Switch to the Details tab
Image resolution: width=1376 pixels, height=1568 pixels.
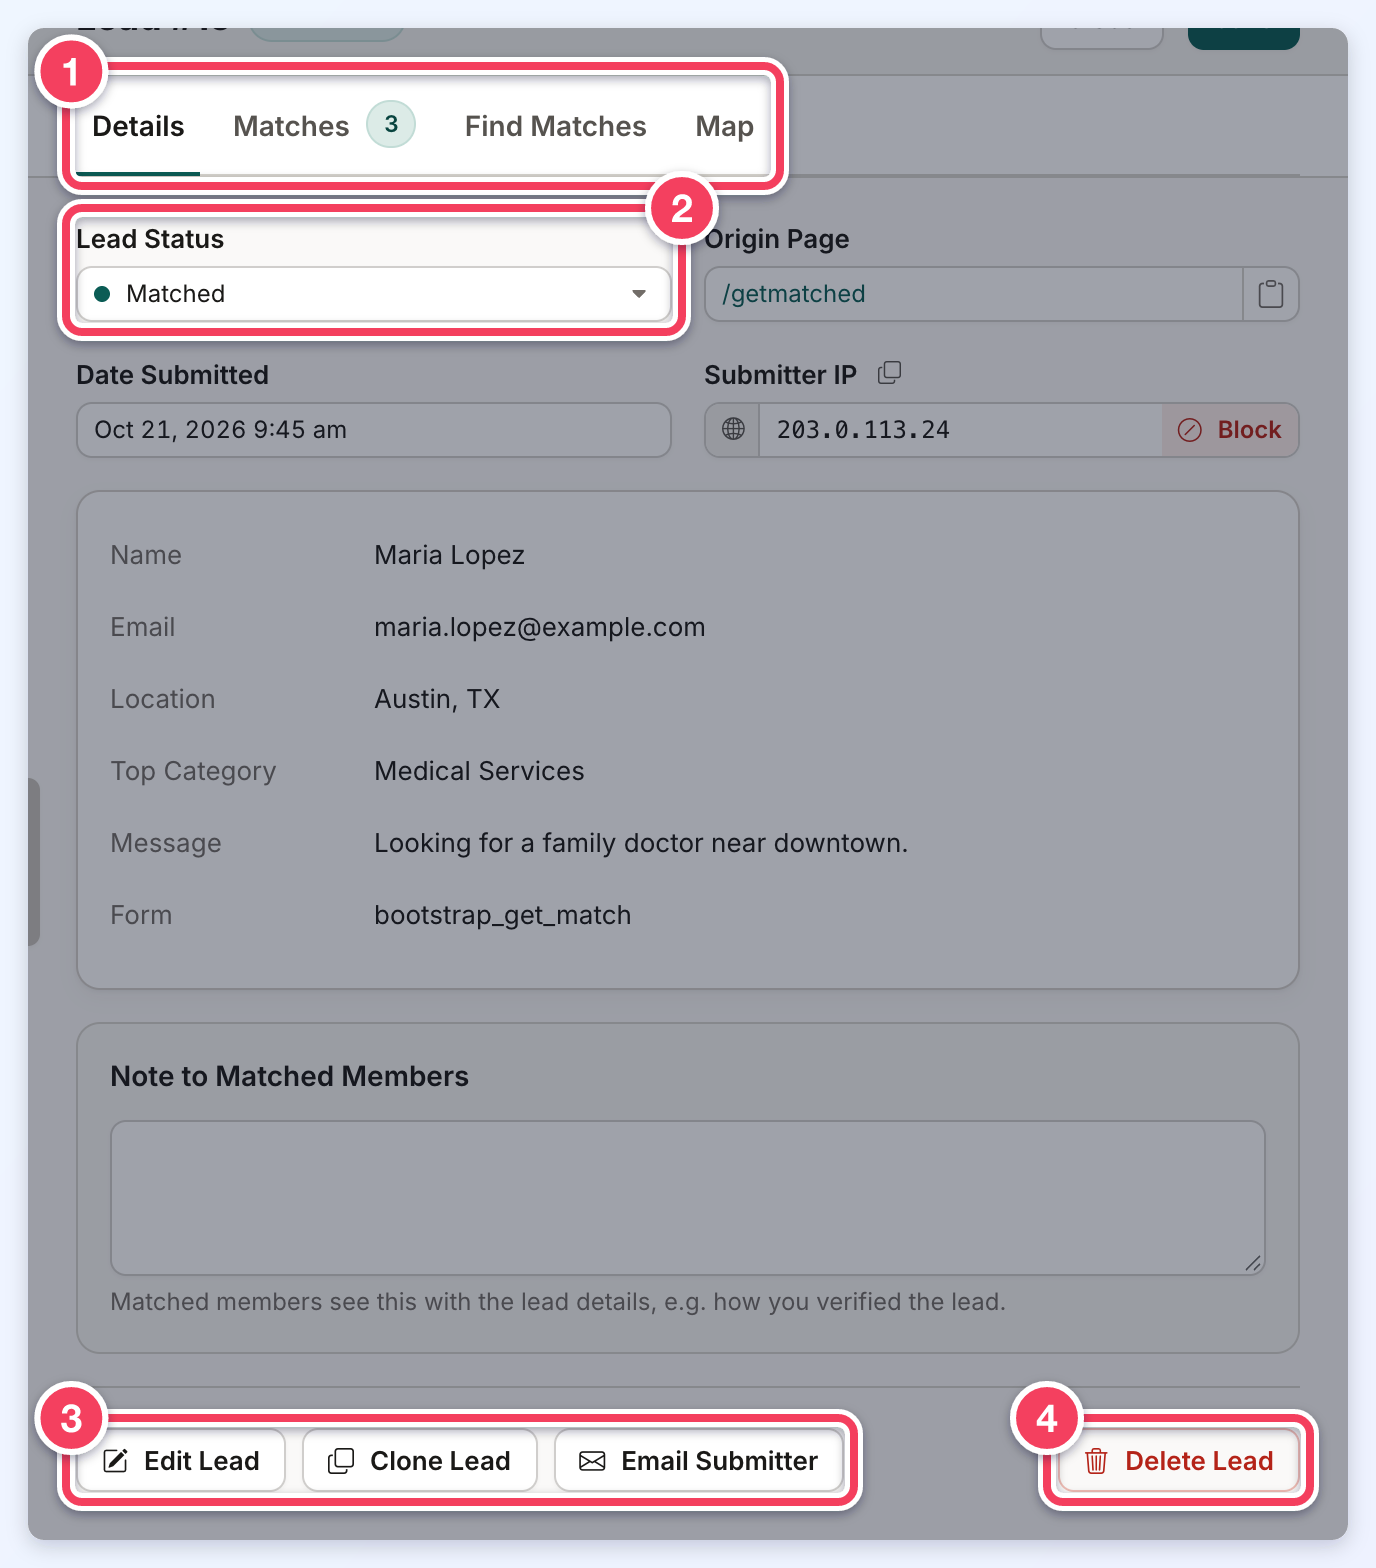[138, 127]
